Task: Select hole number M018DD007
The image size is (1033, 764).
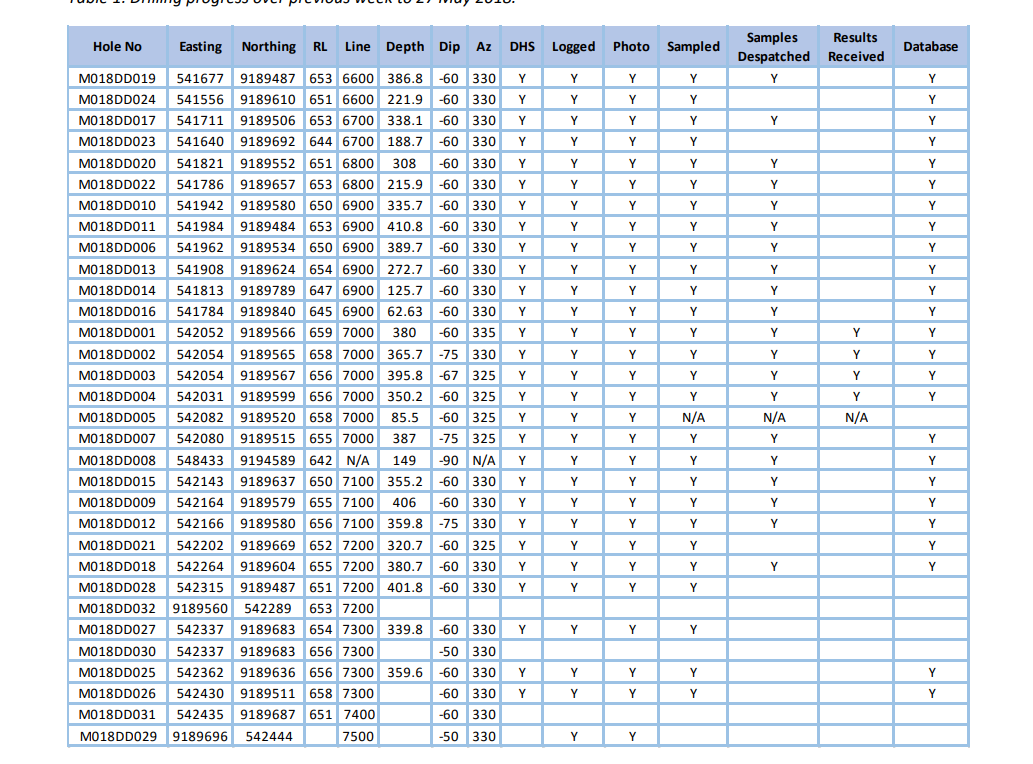Action: pyautogui.click(x=117, y=439)
